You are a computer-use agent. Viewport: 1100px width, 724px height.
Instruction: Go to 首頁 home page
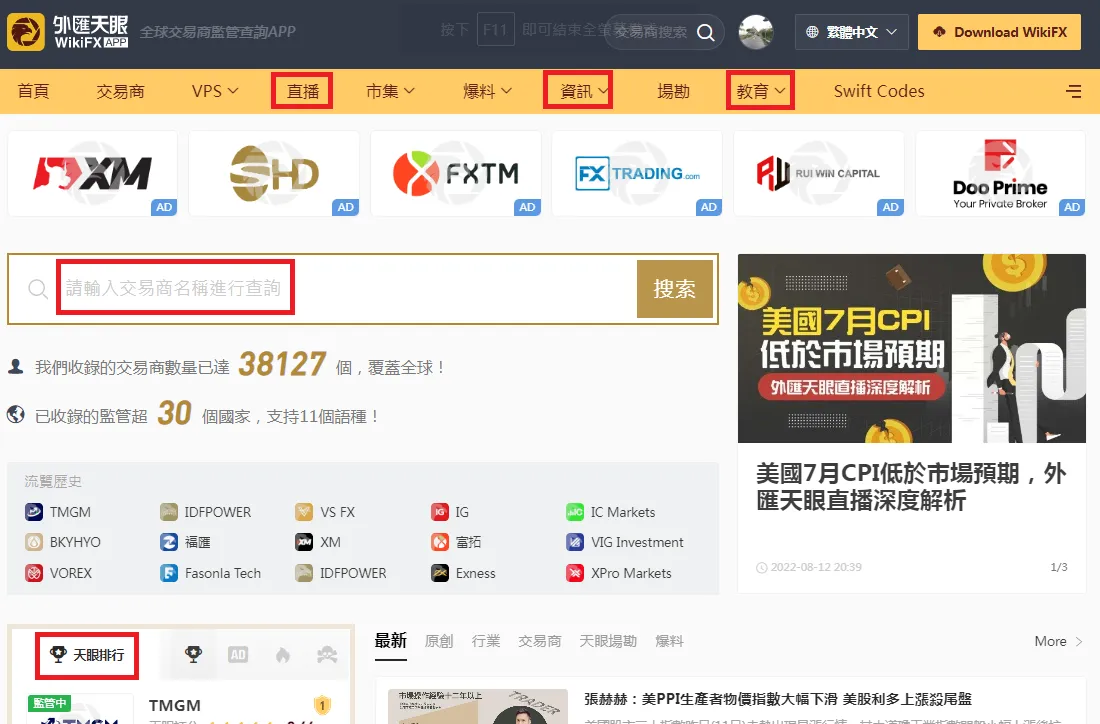click(x=33, y=91)
